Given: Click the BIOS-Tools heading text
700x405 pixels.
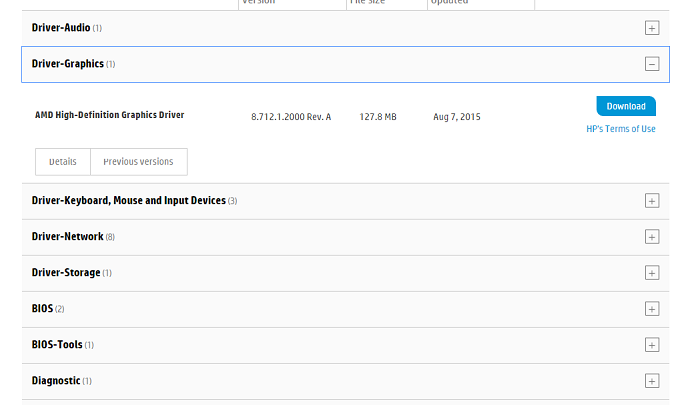Looking at the screenshot, I should (57, 345).
